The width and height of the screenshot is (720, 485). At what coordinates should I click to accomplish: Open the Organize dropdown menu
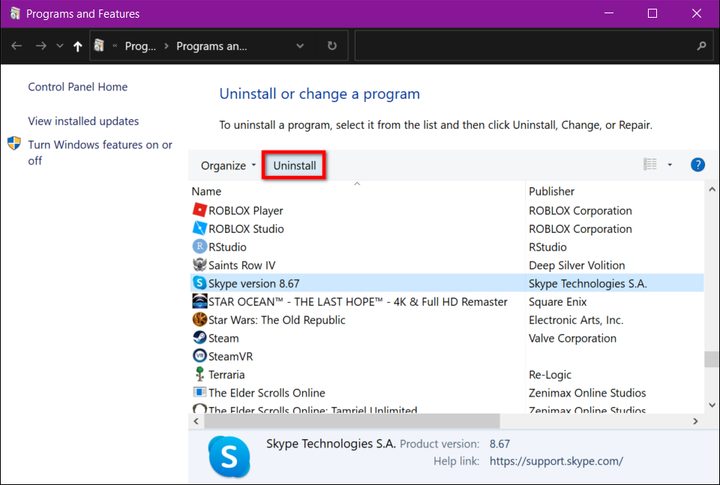(228, 165)
